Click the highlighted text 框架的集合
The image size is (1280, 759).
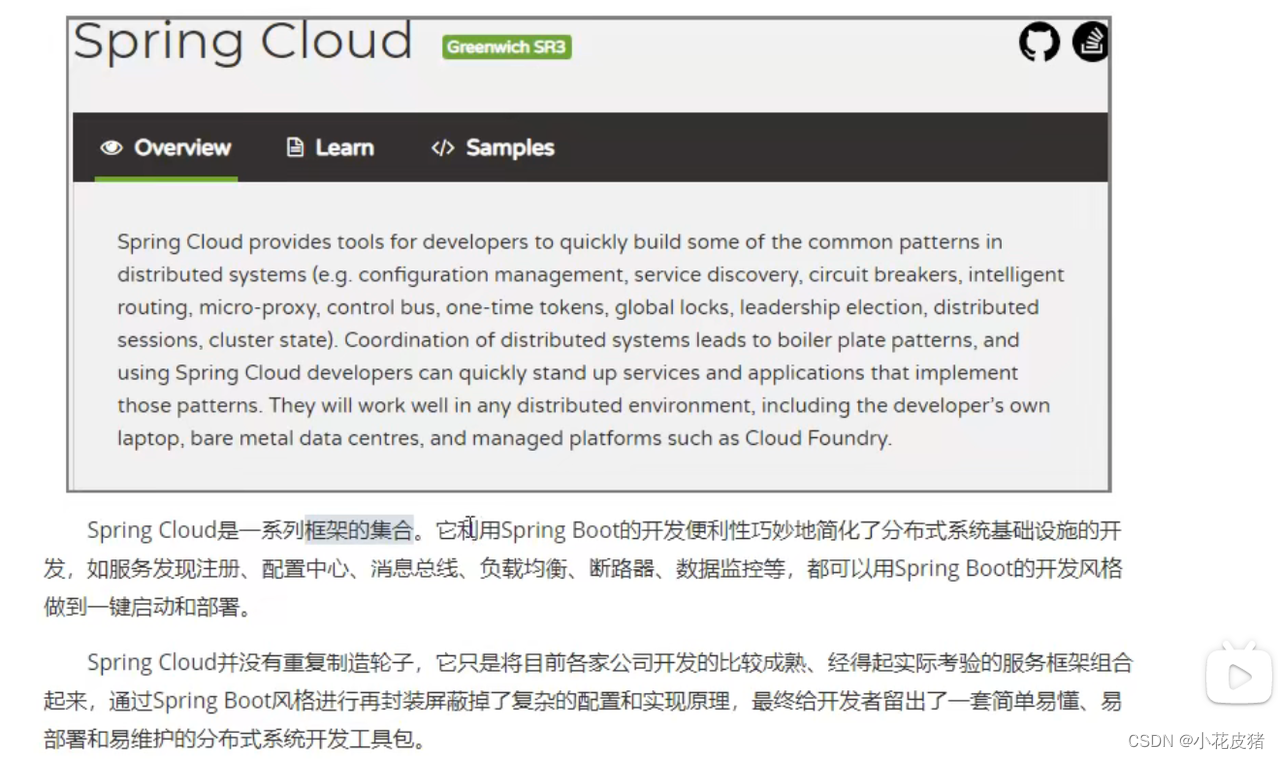click(x=359, y=530)
